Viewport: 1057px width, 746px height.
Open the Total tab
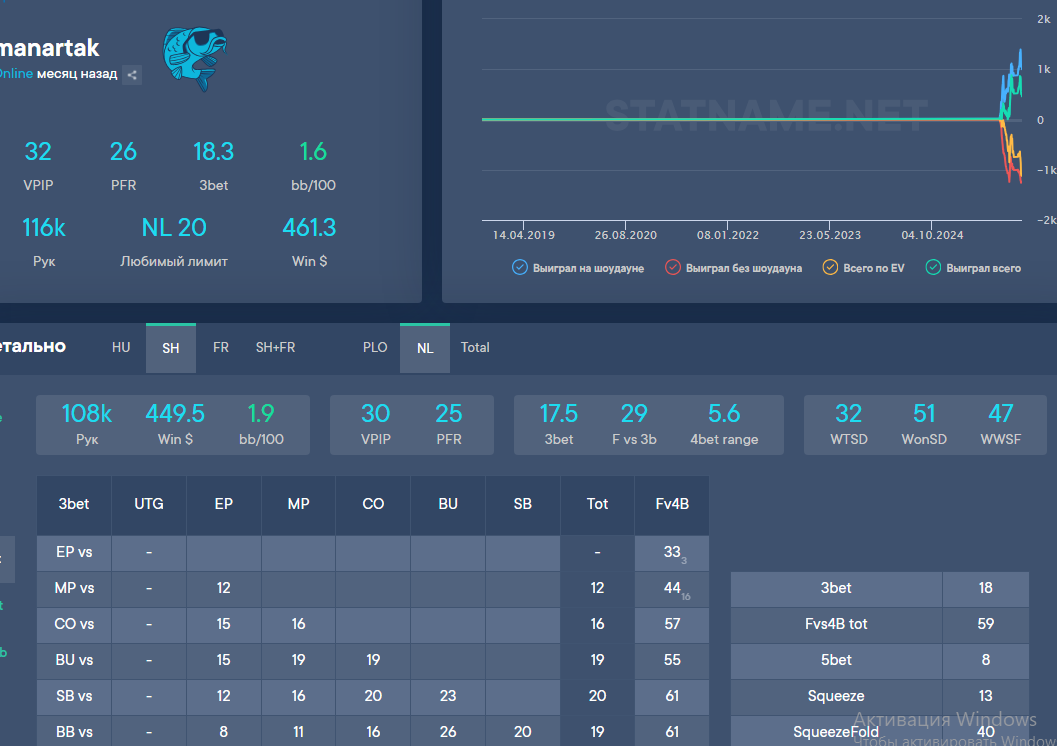(x=475, y=348)
